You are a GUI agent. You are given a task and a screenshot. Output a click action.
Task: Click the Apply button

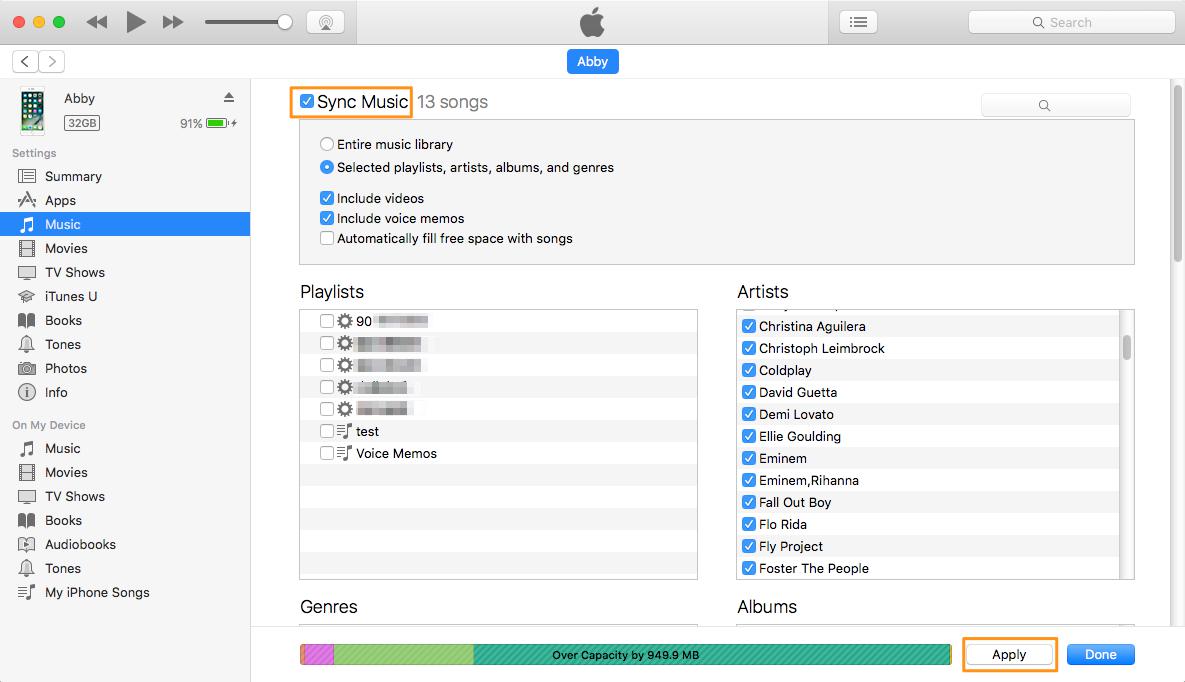(1009, 654)
